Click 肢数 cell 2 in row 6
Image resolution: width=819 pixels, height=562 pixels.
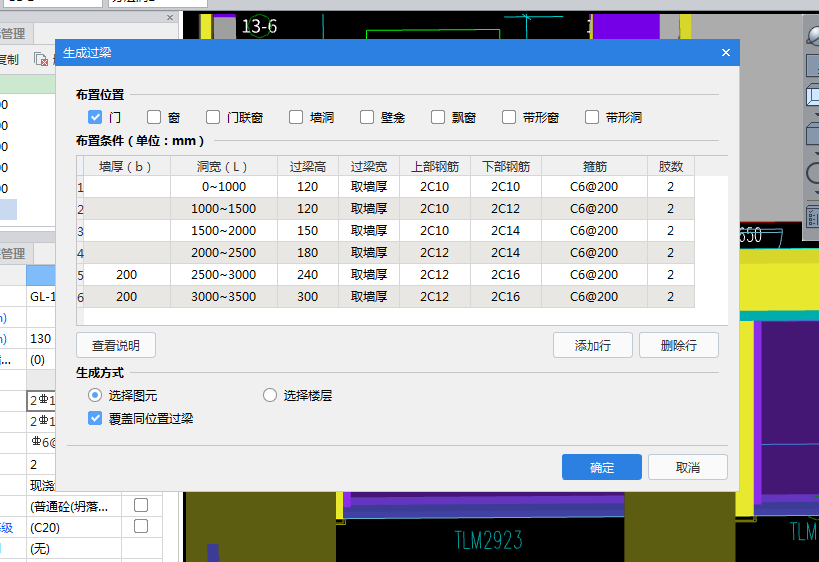pyautogui.click(x=671, y=297)
